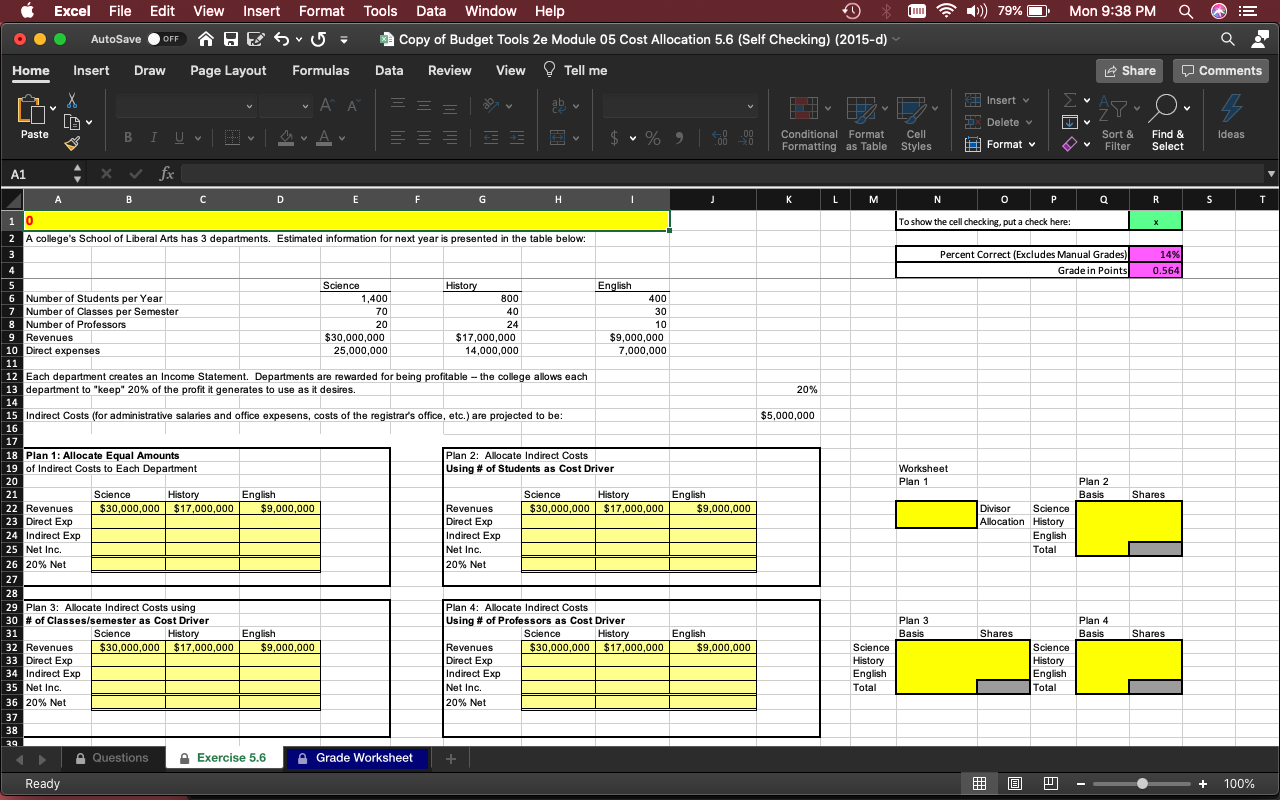Click the Share button
The width and height of the screenshot is (1280, 800).
(x=1129, y=71)
